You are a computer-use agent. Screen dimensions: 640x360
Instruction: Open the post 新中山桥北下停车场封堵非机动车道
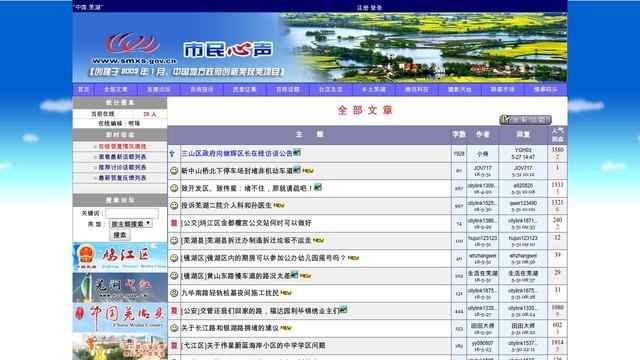coord(237,171)
